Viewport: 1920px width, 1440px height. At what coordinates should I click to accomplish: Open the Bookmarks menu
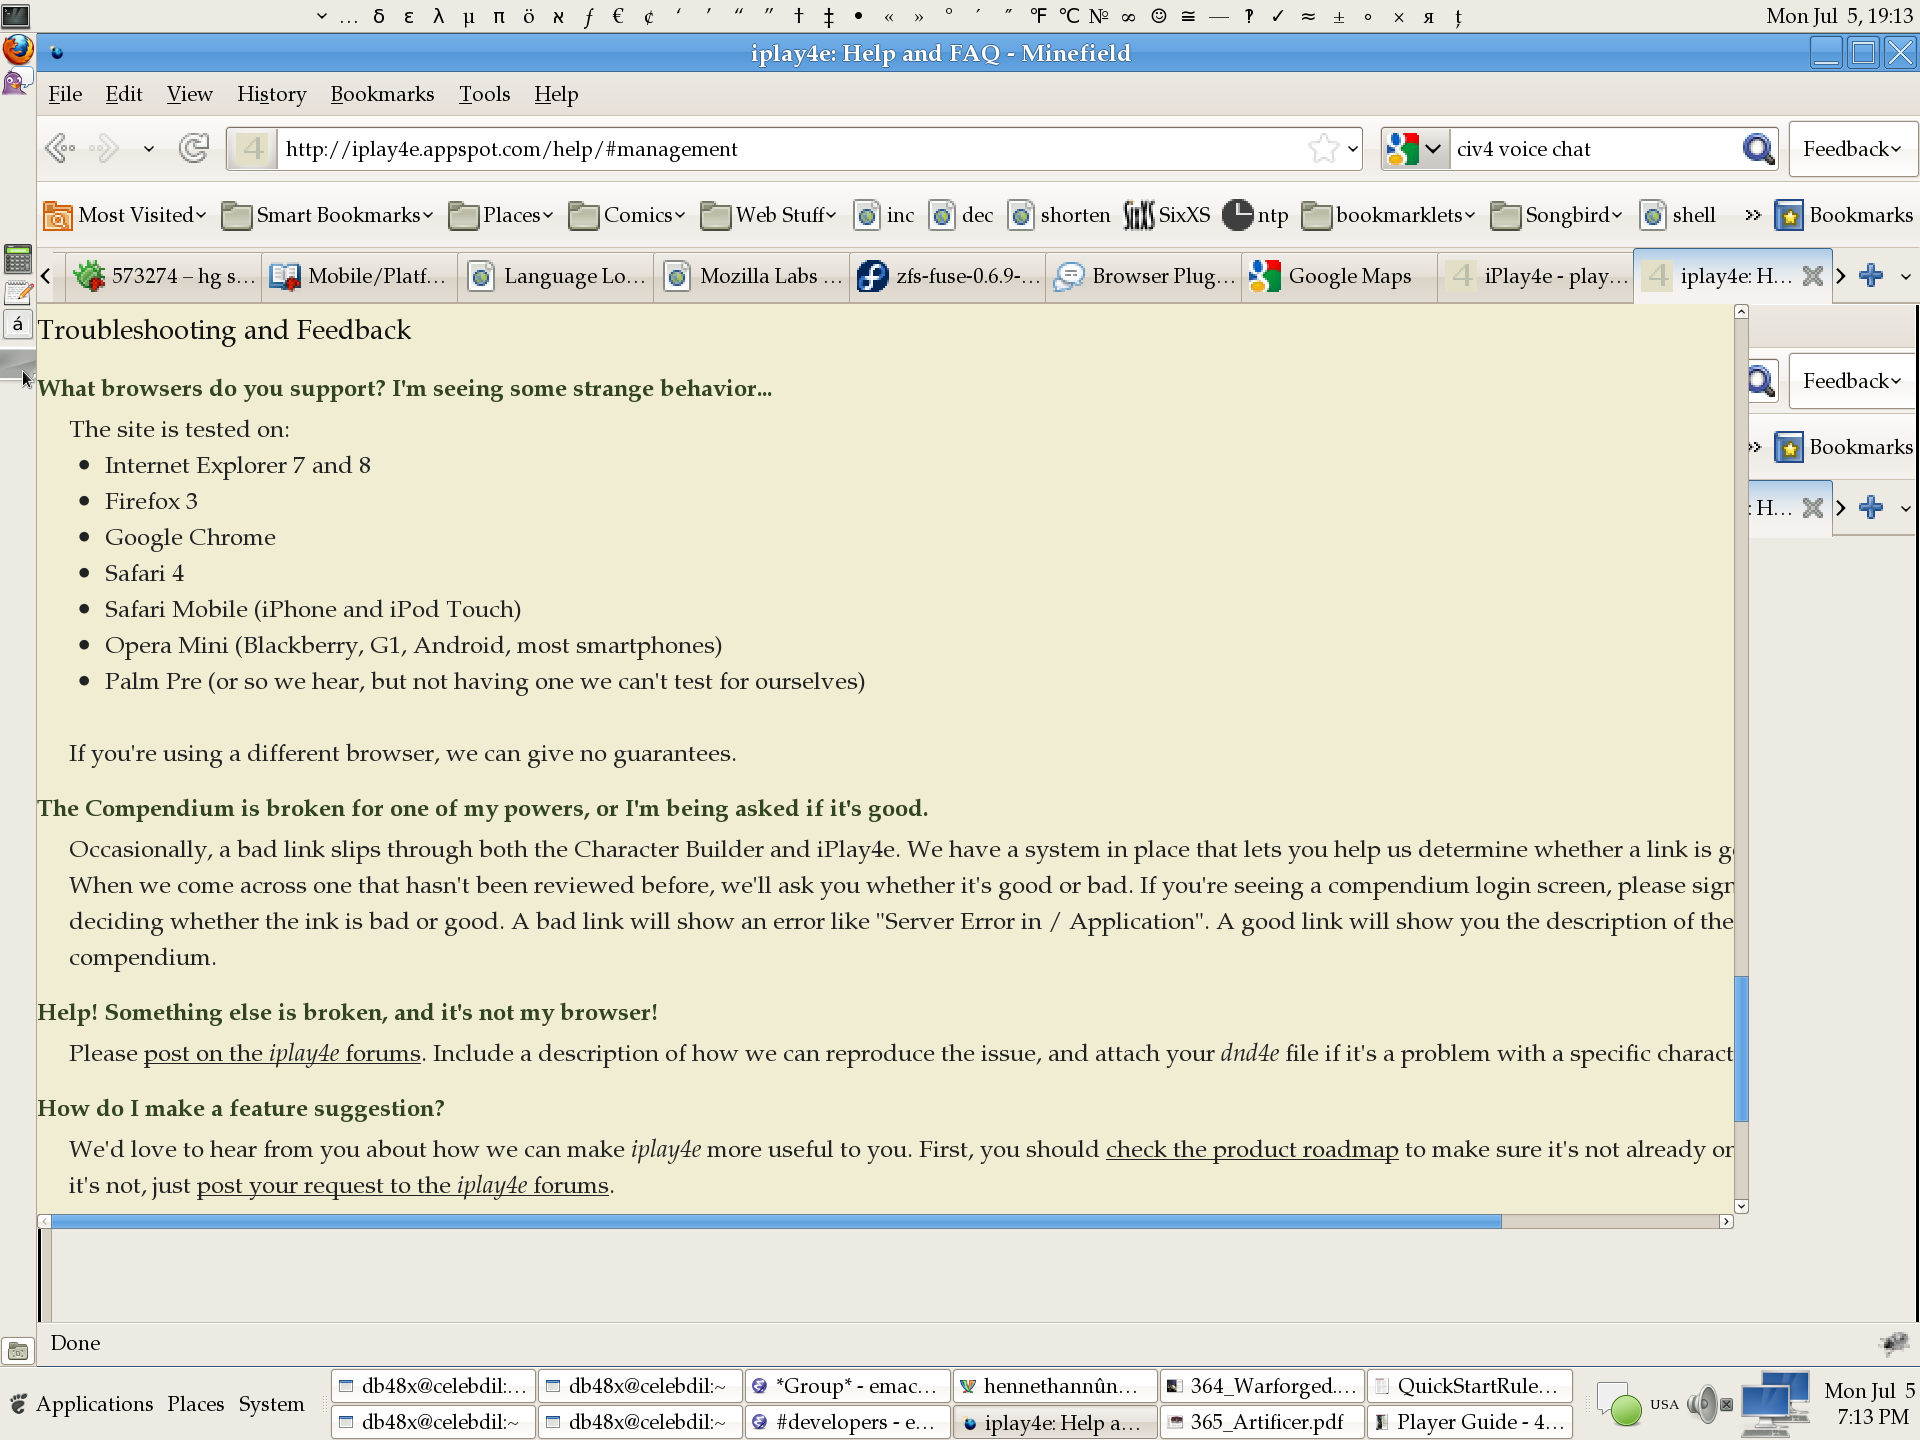click(x=382, y=94)
